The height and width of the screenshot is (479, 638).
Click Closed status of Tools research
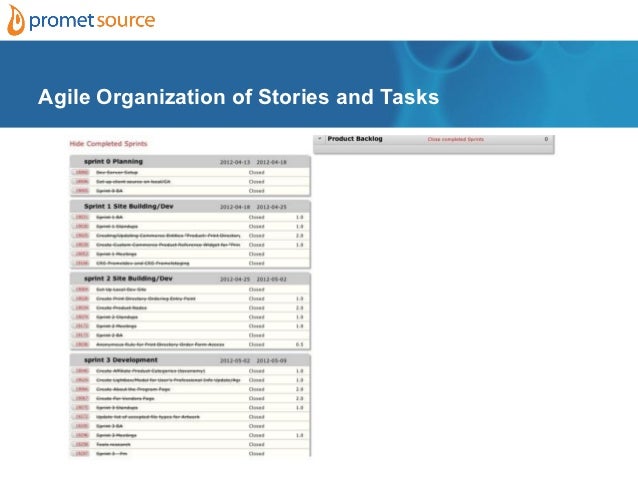[256, 444]
